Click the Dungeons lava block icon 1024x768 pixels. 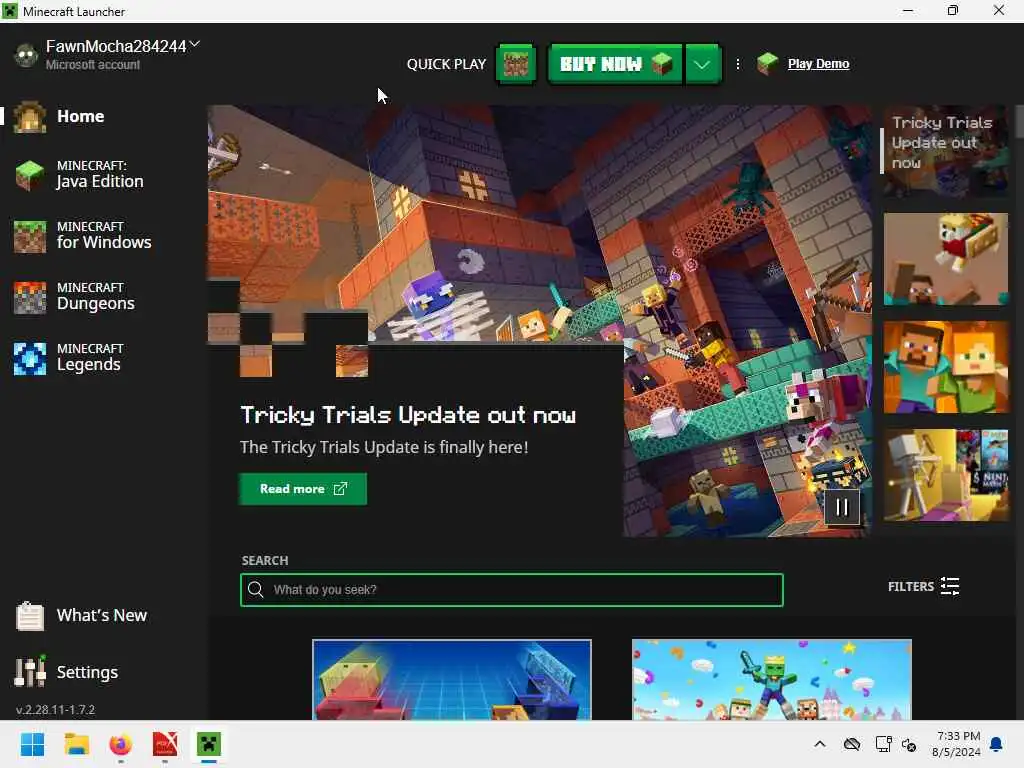[x=30, y=297]
